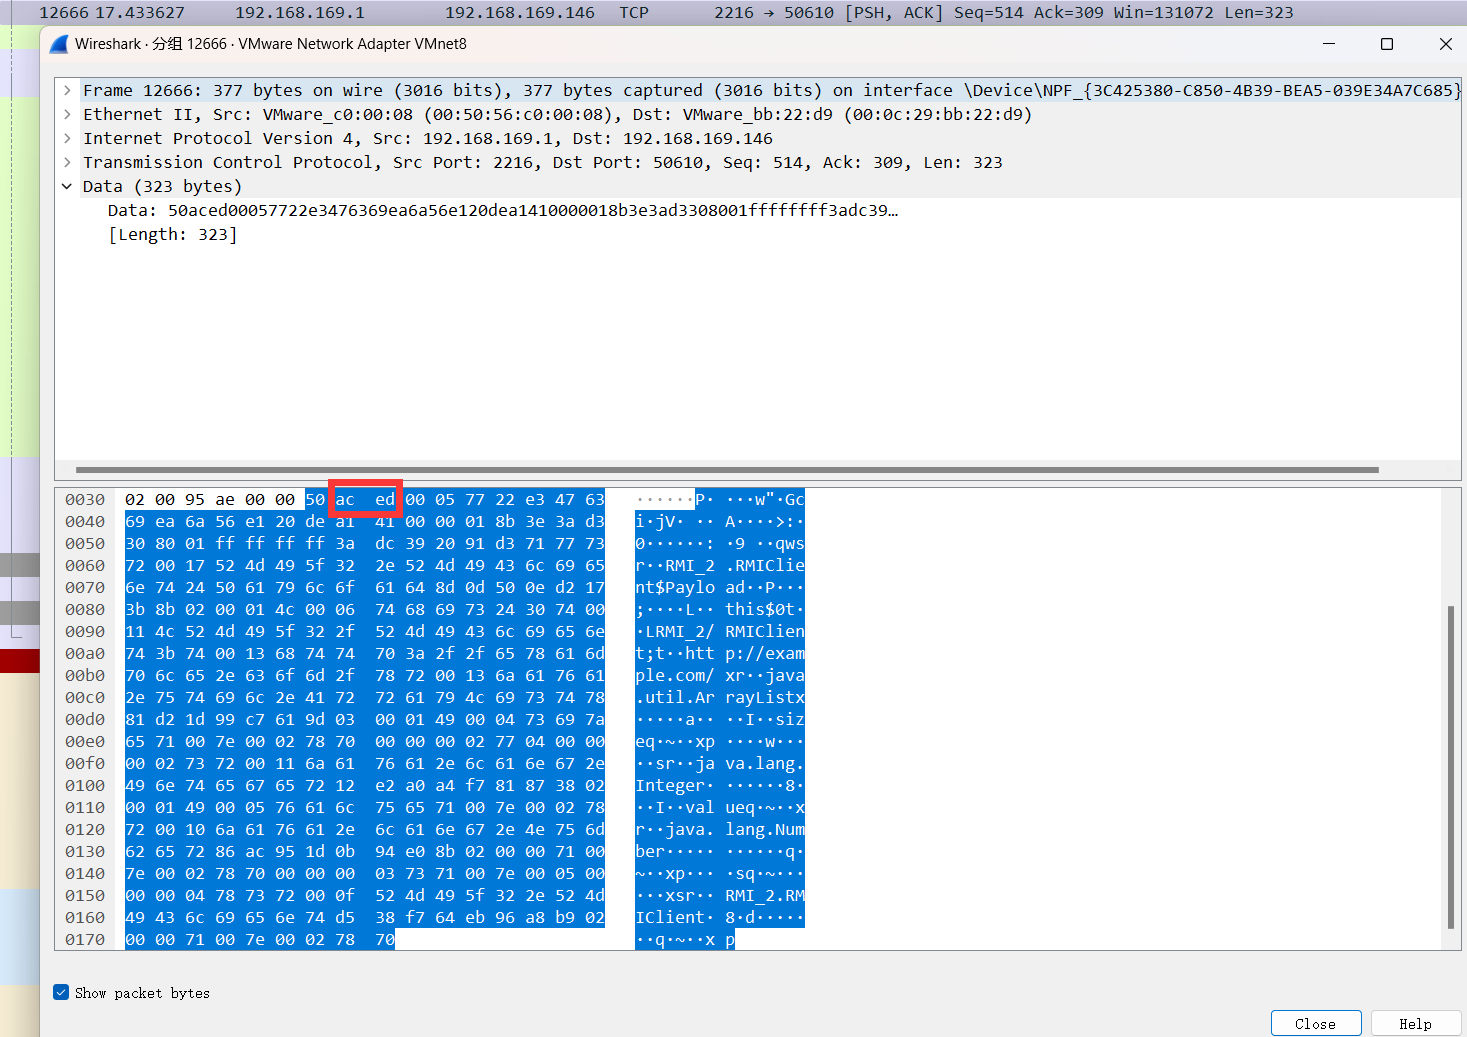
Task: Expand Transmission Control Protocol row
Action: (67, 162)
